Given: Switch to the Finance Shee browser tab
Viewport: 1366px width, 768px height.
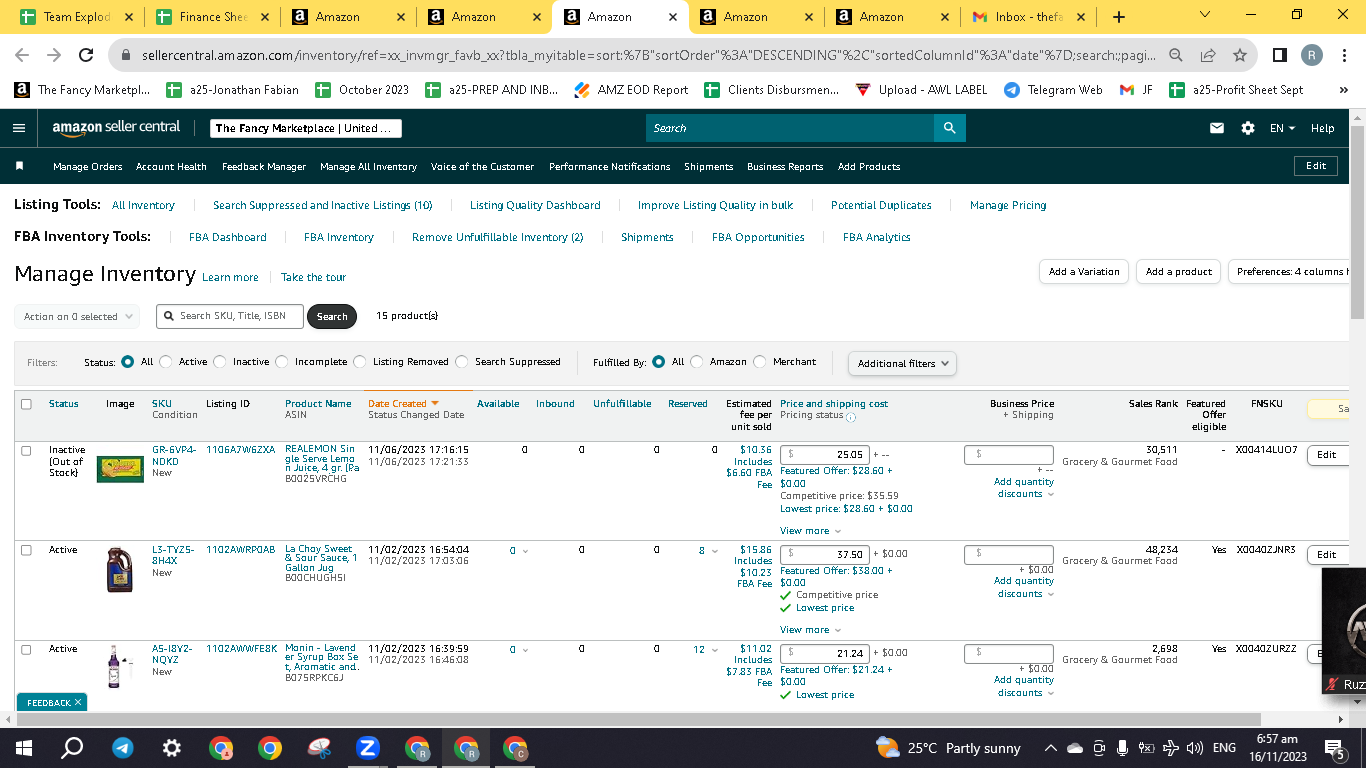Looking at the screenshot, I should click(210, 17).
